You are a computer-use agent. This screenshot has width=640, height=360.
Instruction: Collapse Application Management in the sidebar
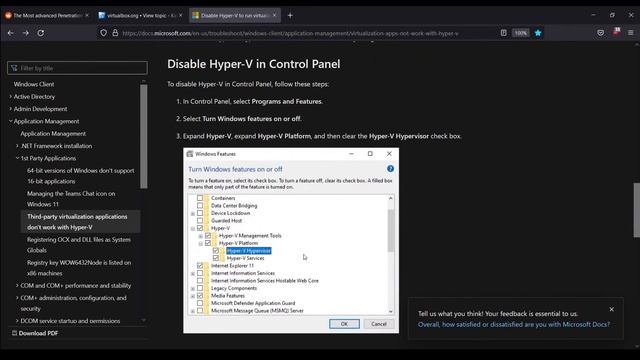[11, 121]
